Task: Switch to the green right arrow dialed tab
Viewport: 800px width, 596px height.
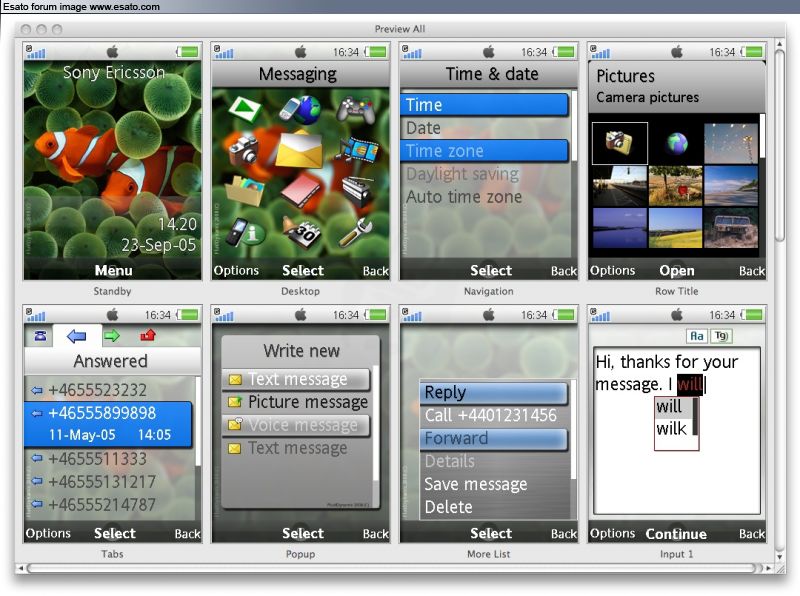Action: pos(112,336)
